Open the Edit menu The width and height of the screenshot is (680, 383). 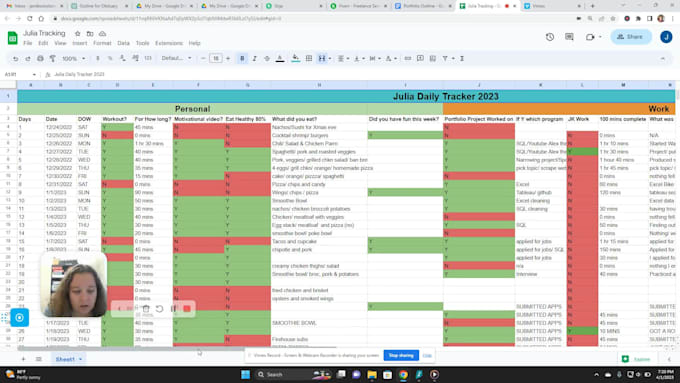(43, 43)
